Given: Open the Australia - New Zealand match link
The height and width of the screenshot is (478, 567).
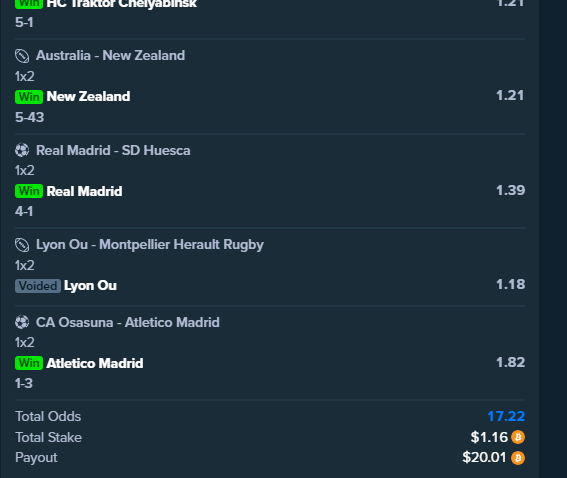Looking at the screenshot, I should (110, 56).
